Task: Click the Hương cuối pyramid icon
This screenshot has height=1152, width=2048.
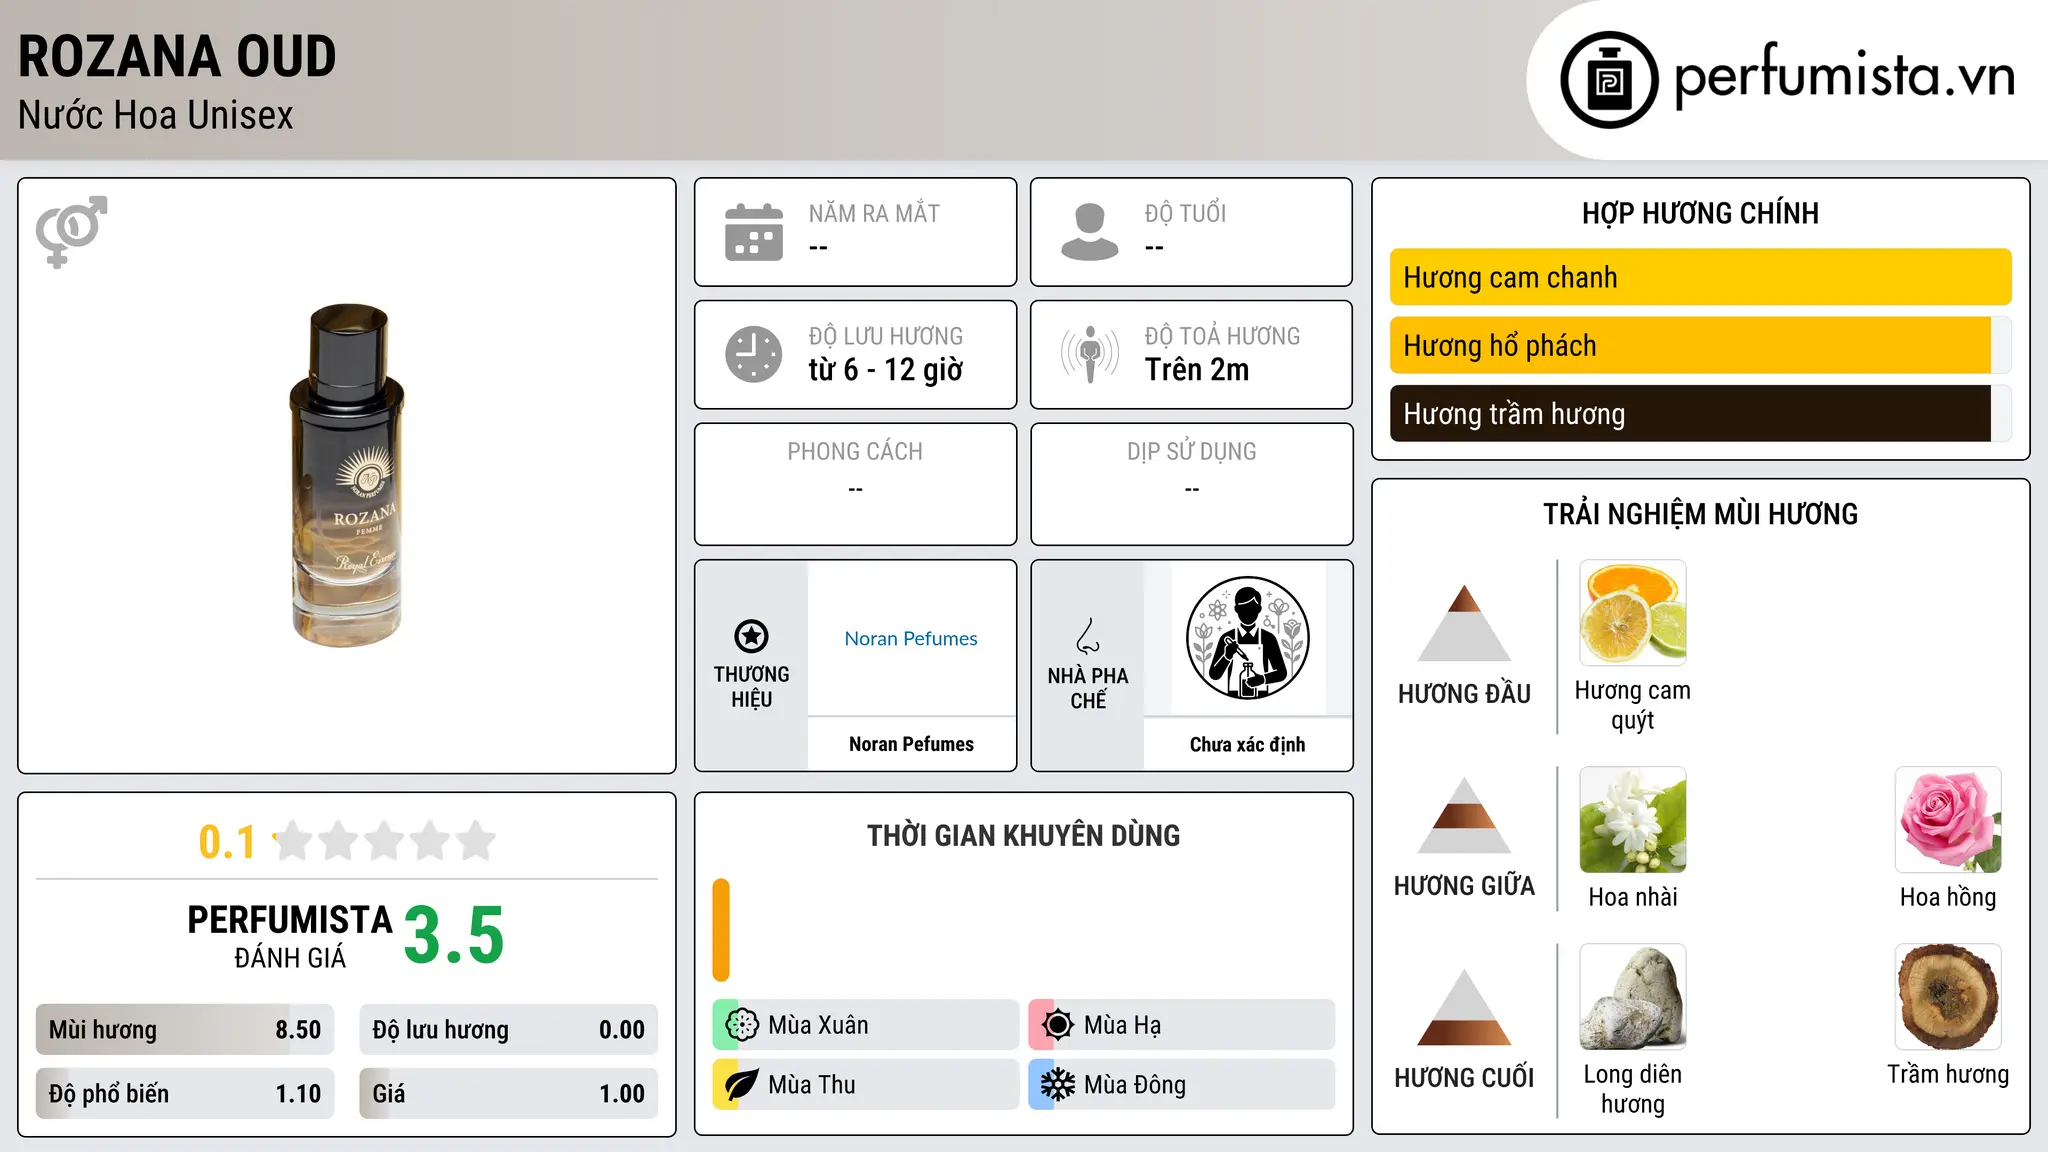Action: (x=1464, y=1007)
